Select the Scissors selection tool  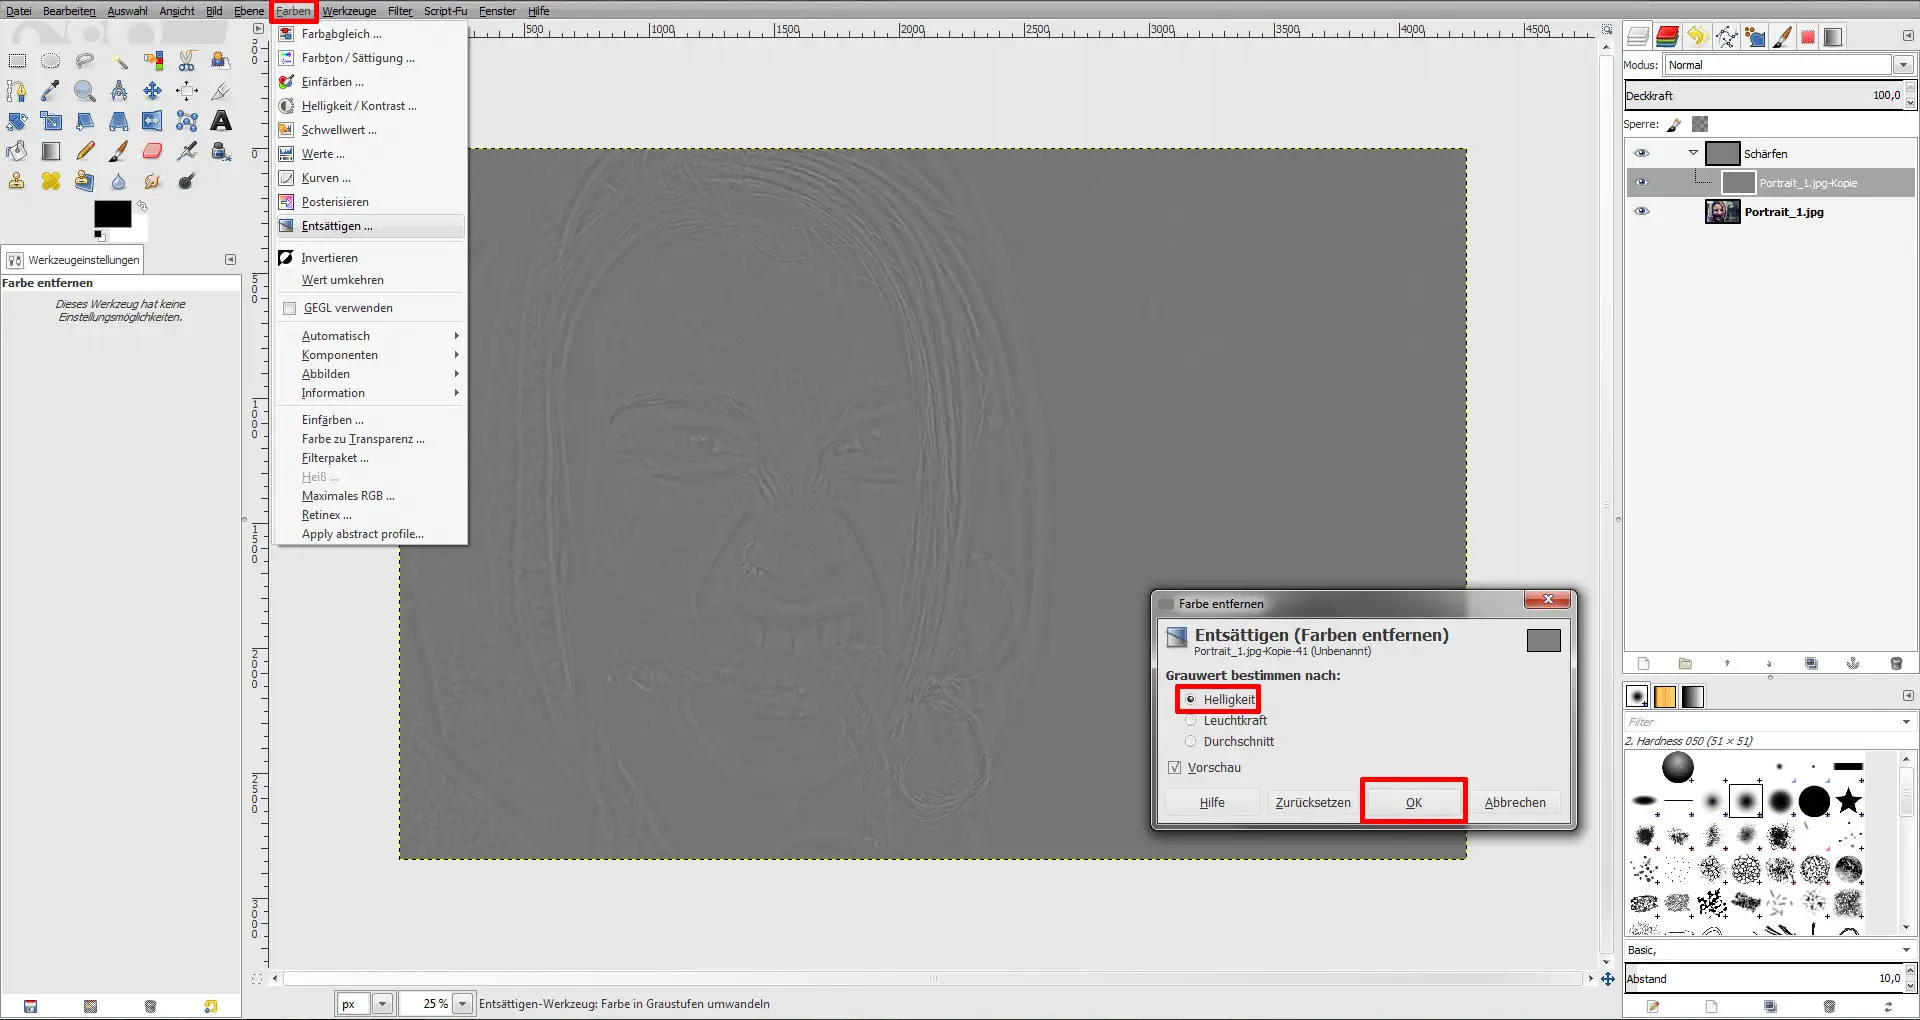pyautogui.click(x=187, y=61)
